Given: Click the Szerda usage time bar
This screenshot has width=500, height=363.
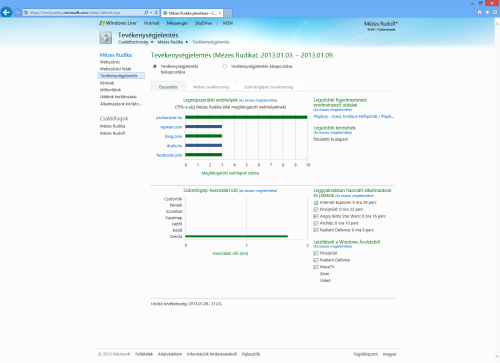Looking at the screenshot, I should point(236,236).
